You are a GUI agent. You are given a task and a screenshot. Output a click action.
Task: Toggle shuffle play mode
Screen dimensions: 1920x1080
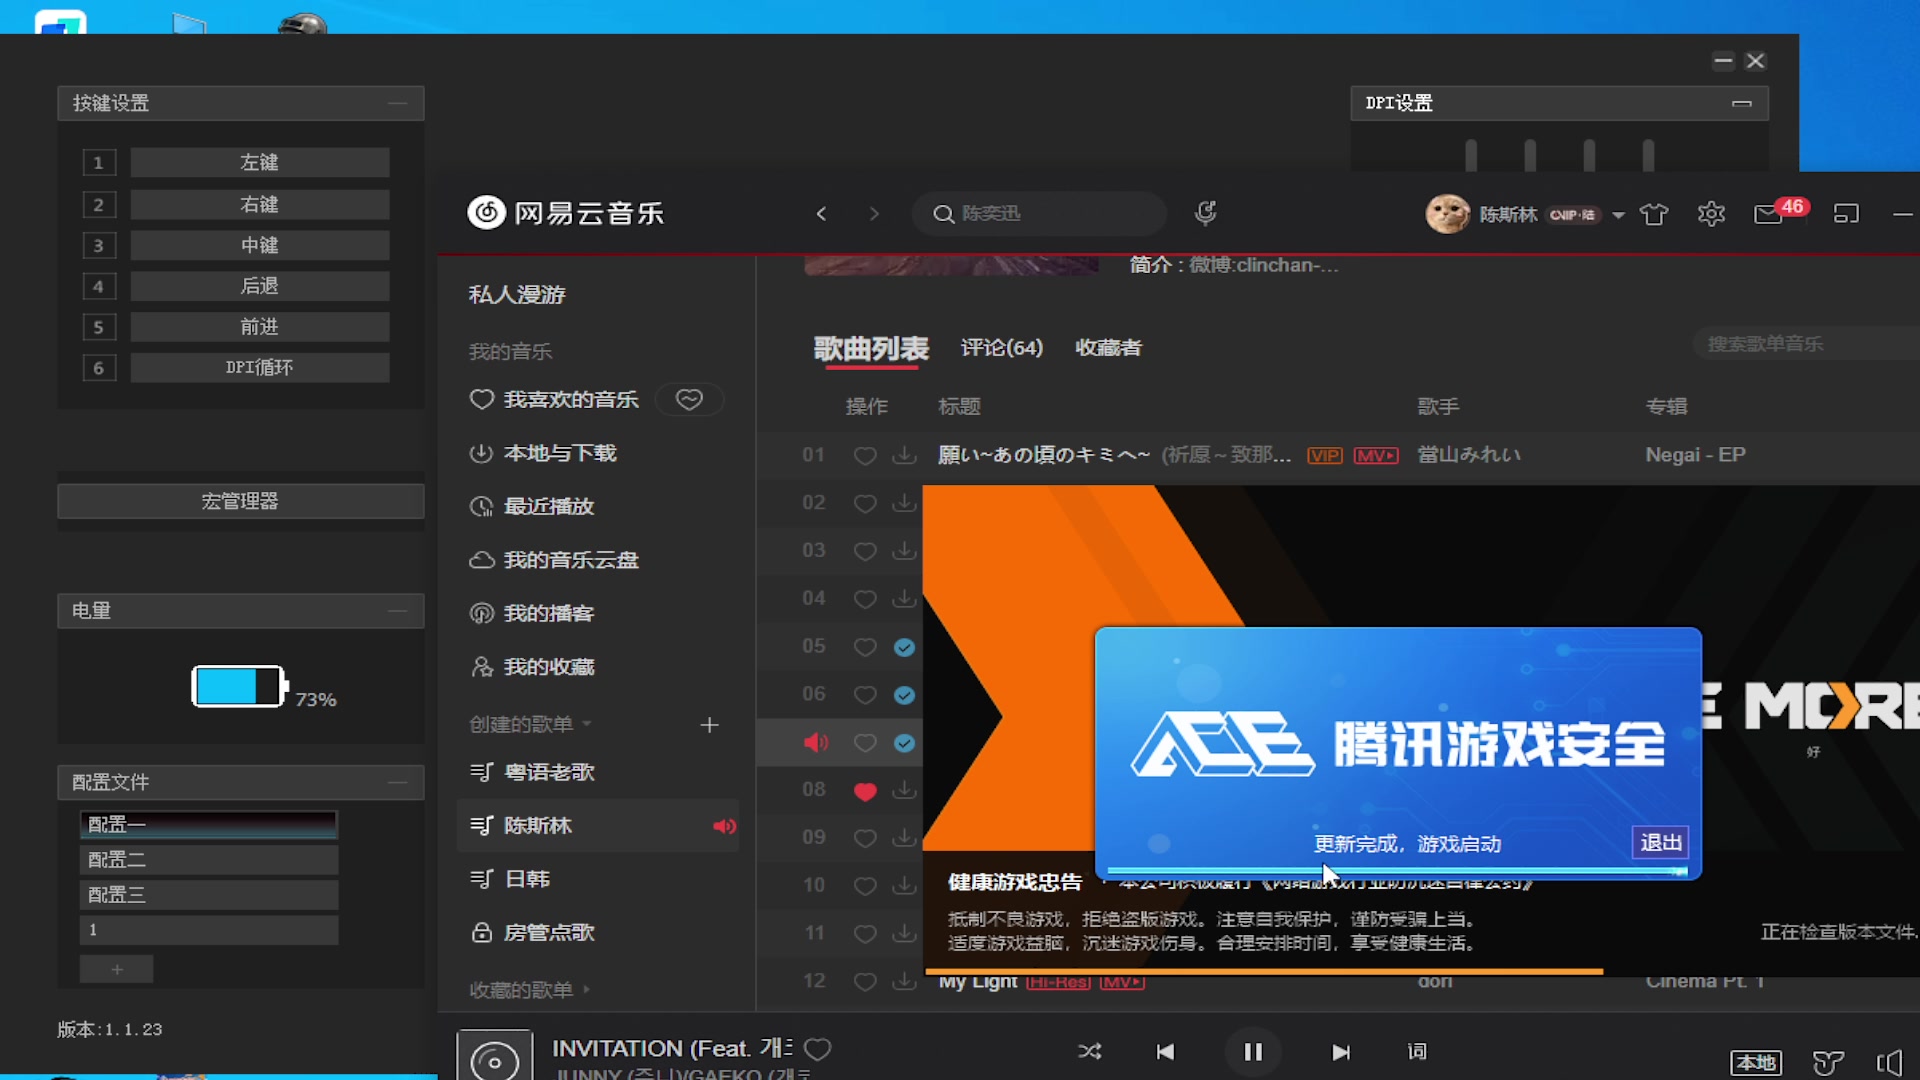(x=1089, y=1051)
